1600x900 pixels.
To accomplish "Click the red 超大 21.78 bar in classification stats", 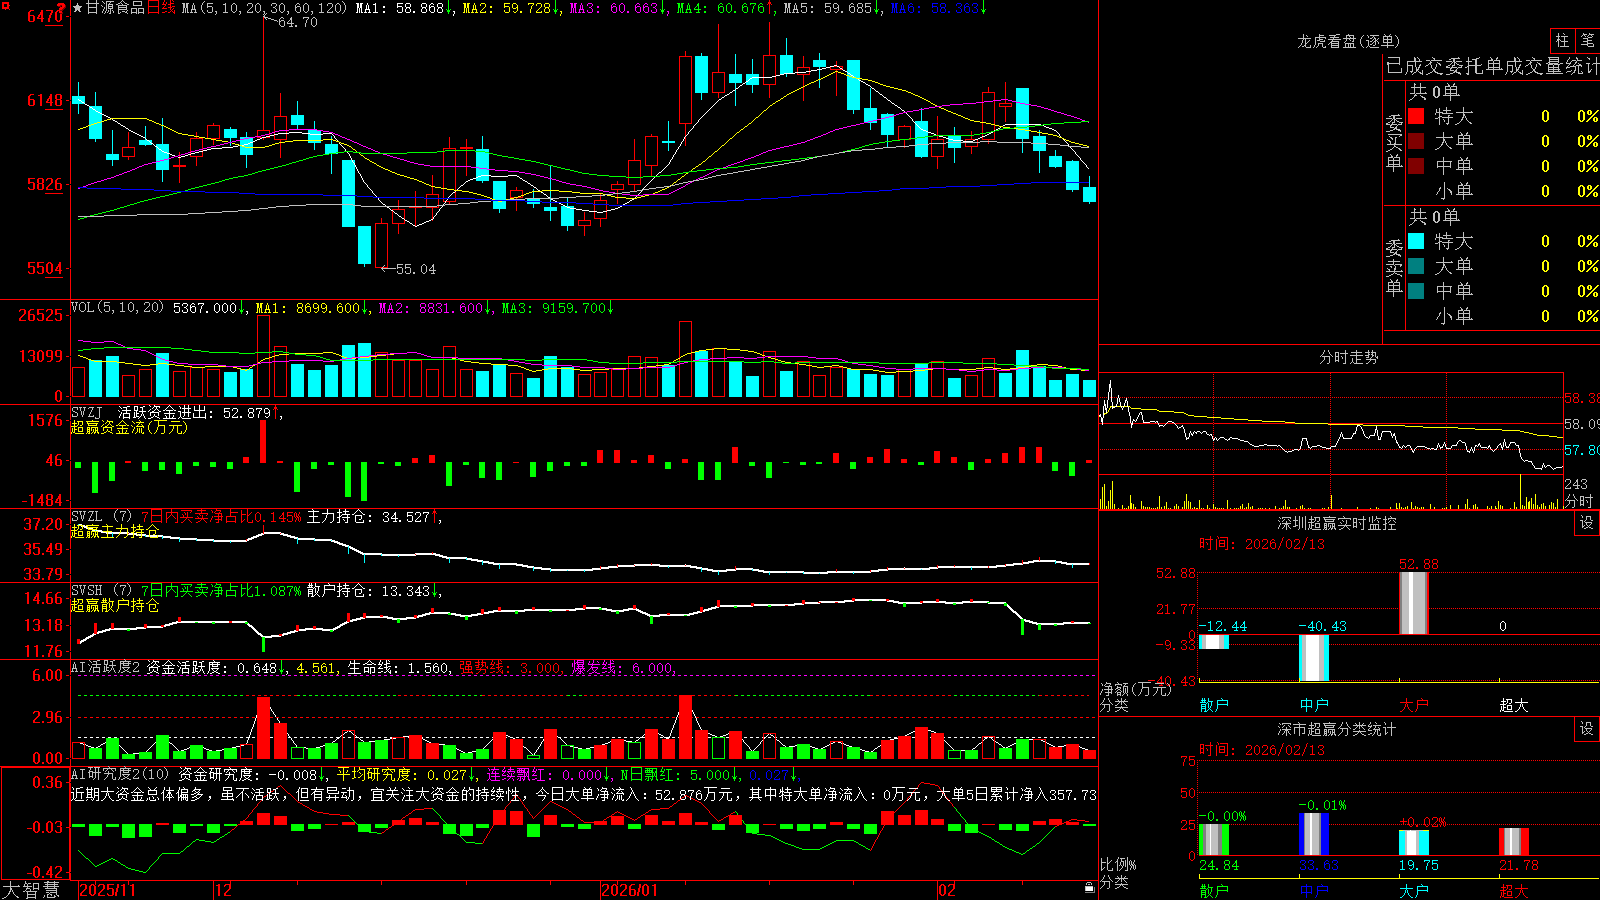I will pos(1514,842).
